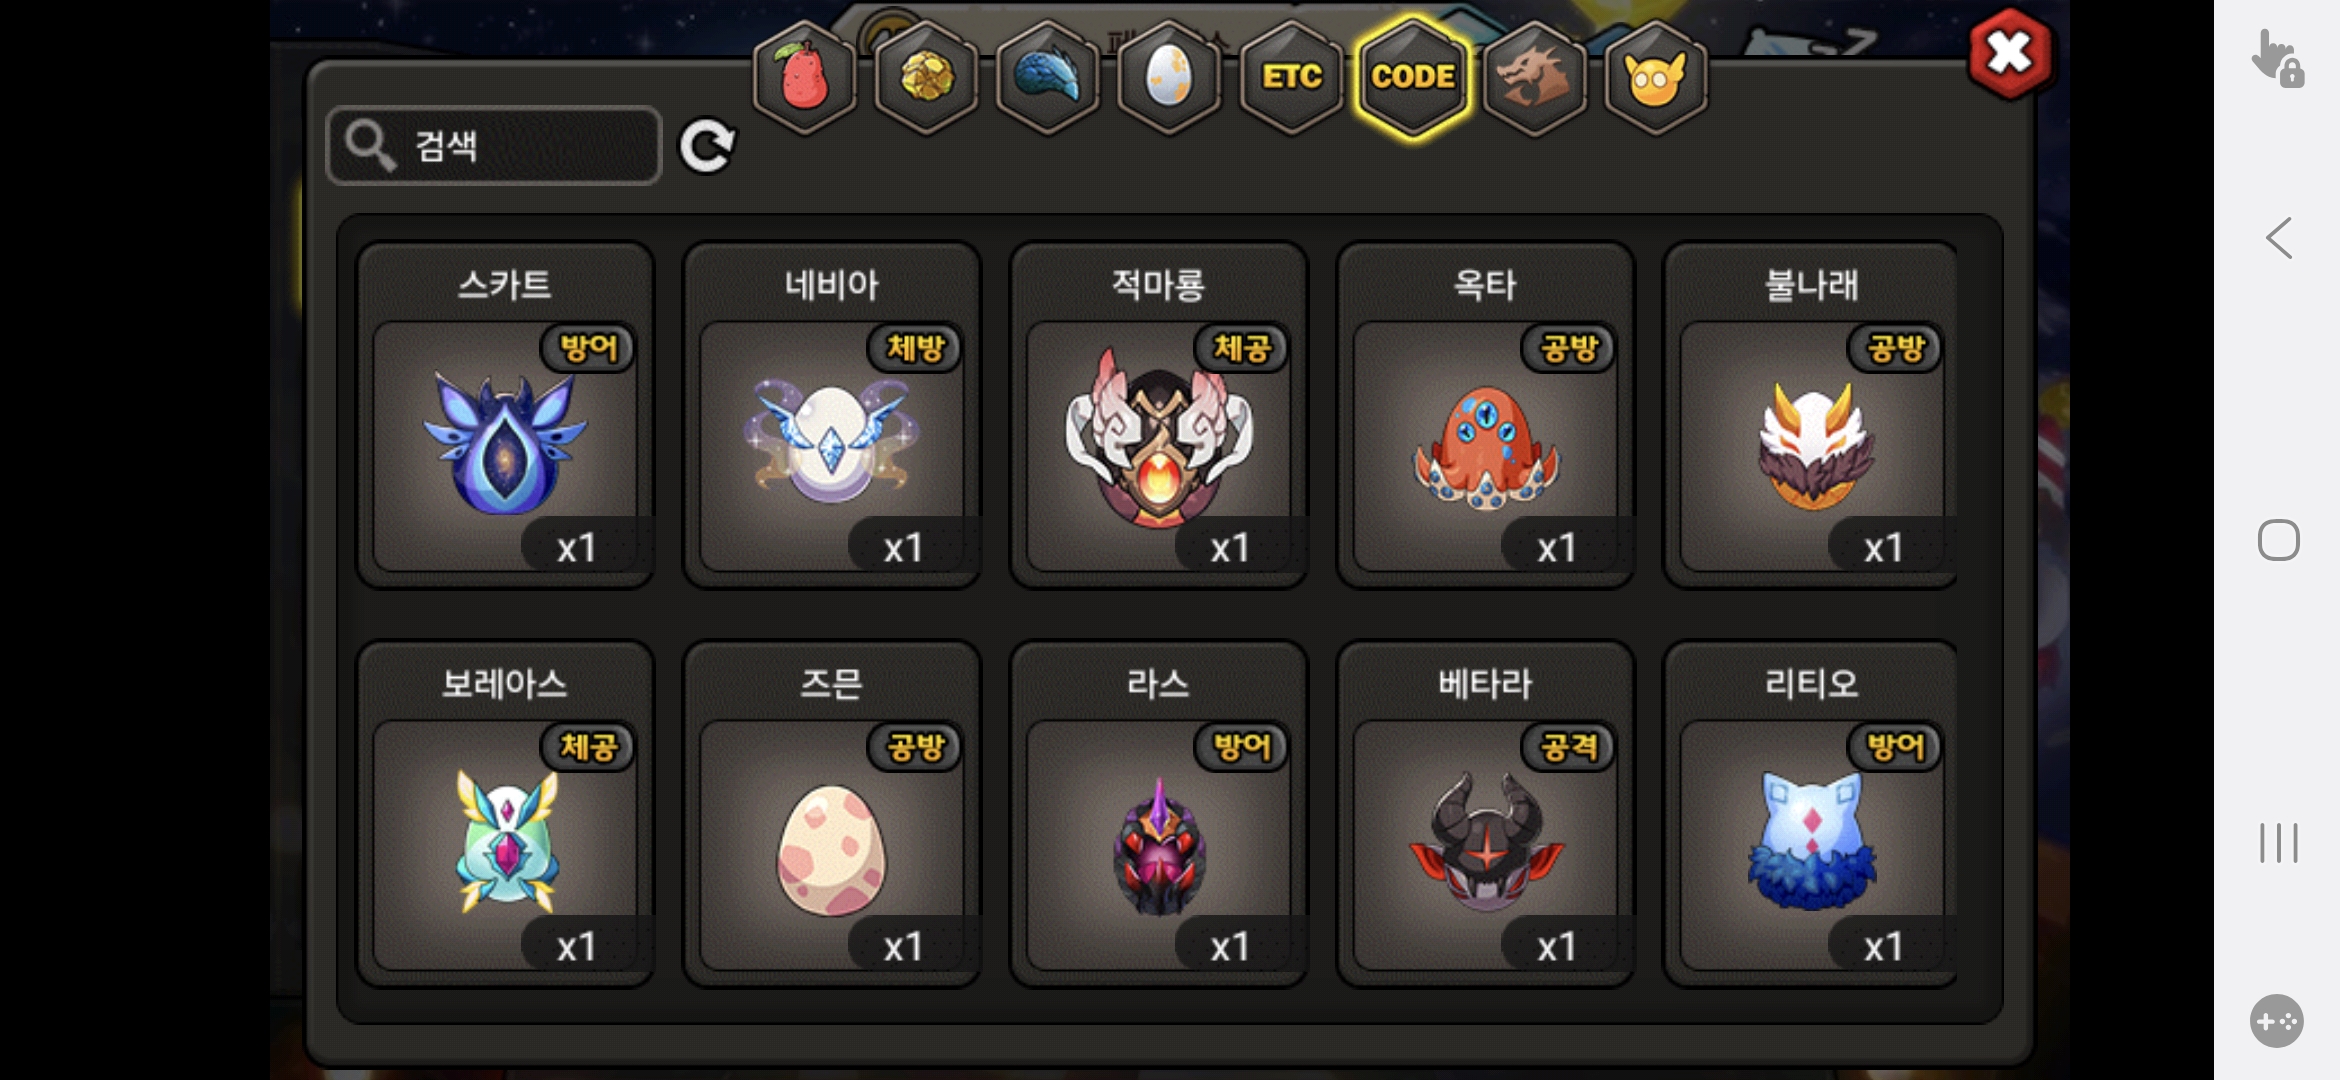Open the red fruit category tab
This screenshot has height=1080, width=2340.
[x=805, y=77]
